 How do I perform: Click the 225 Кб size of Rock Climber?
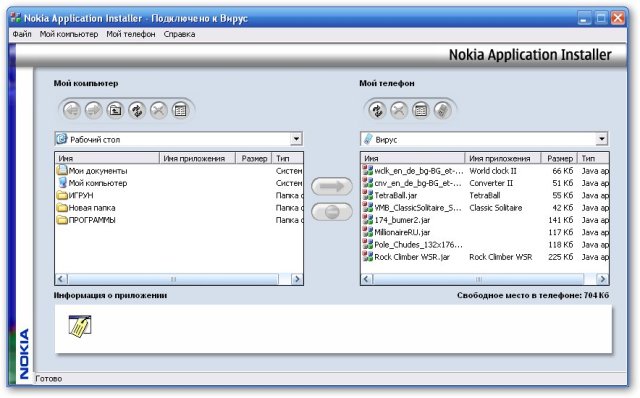tap(560, 257)
